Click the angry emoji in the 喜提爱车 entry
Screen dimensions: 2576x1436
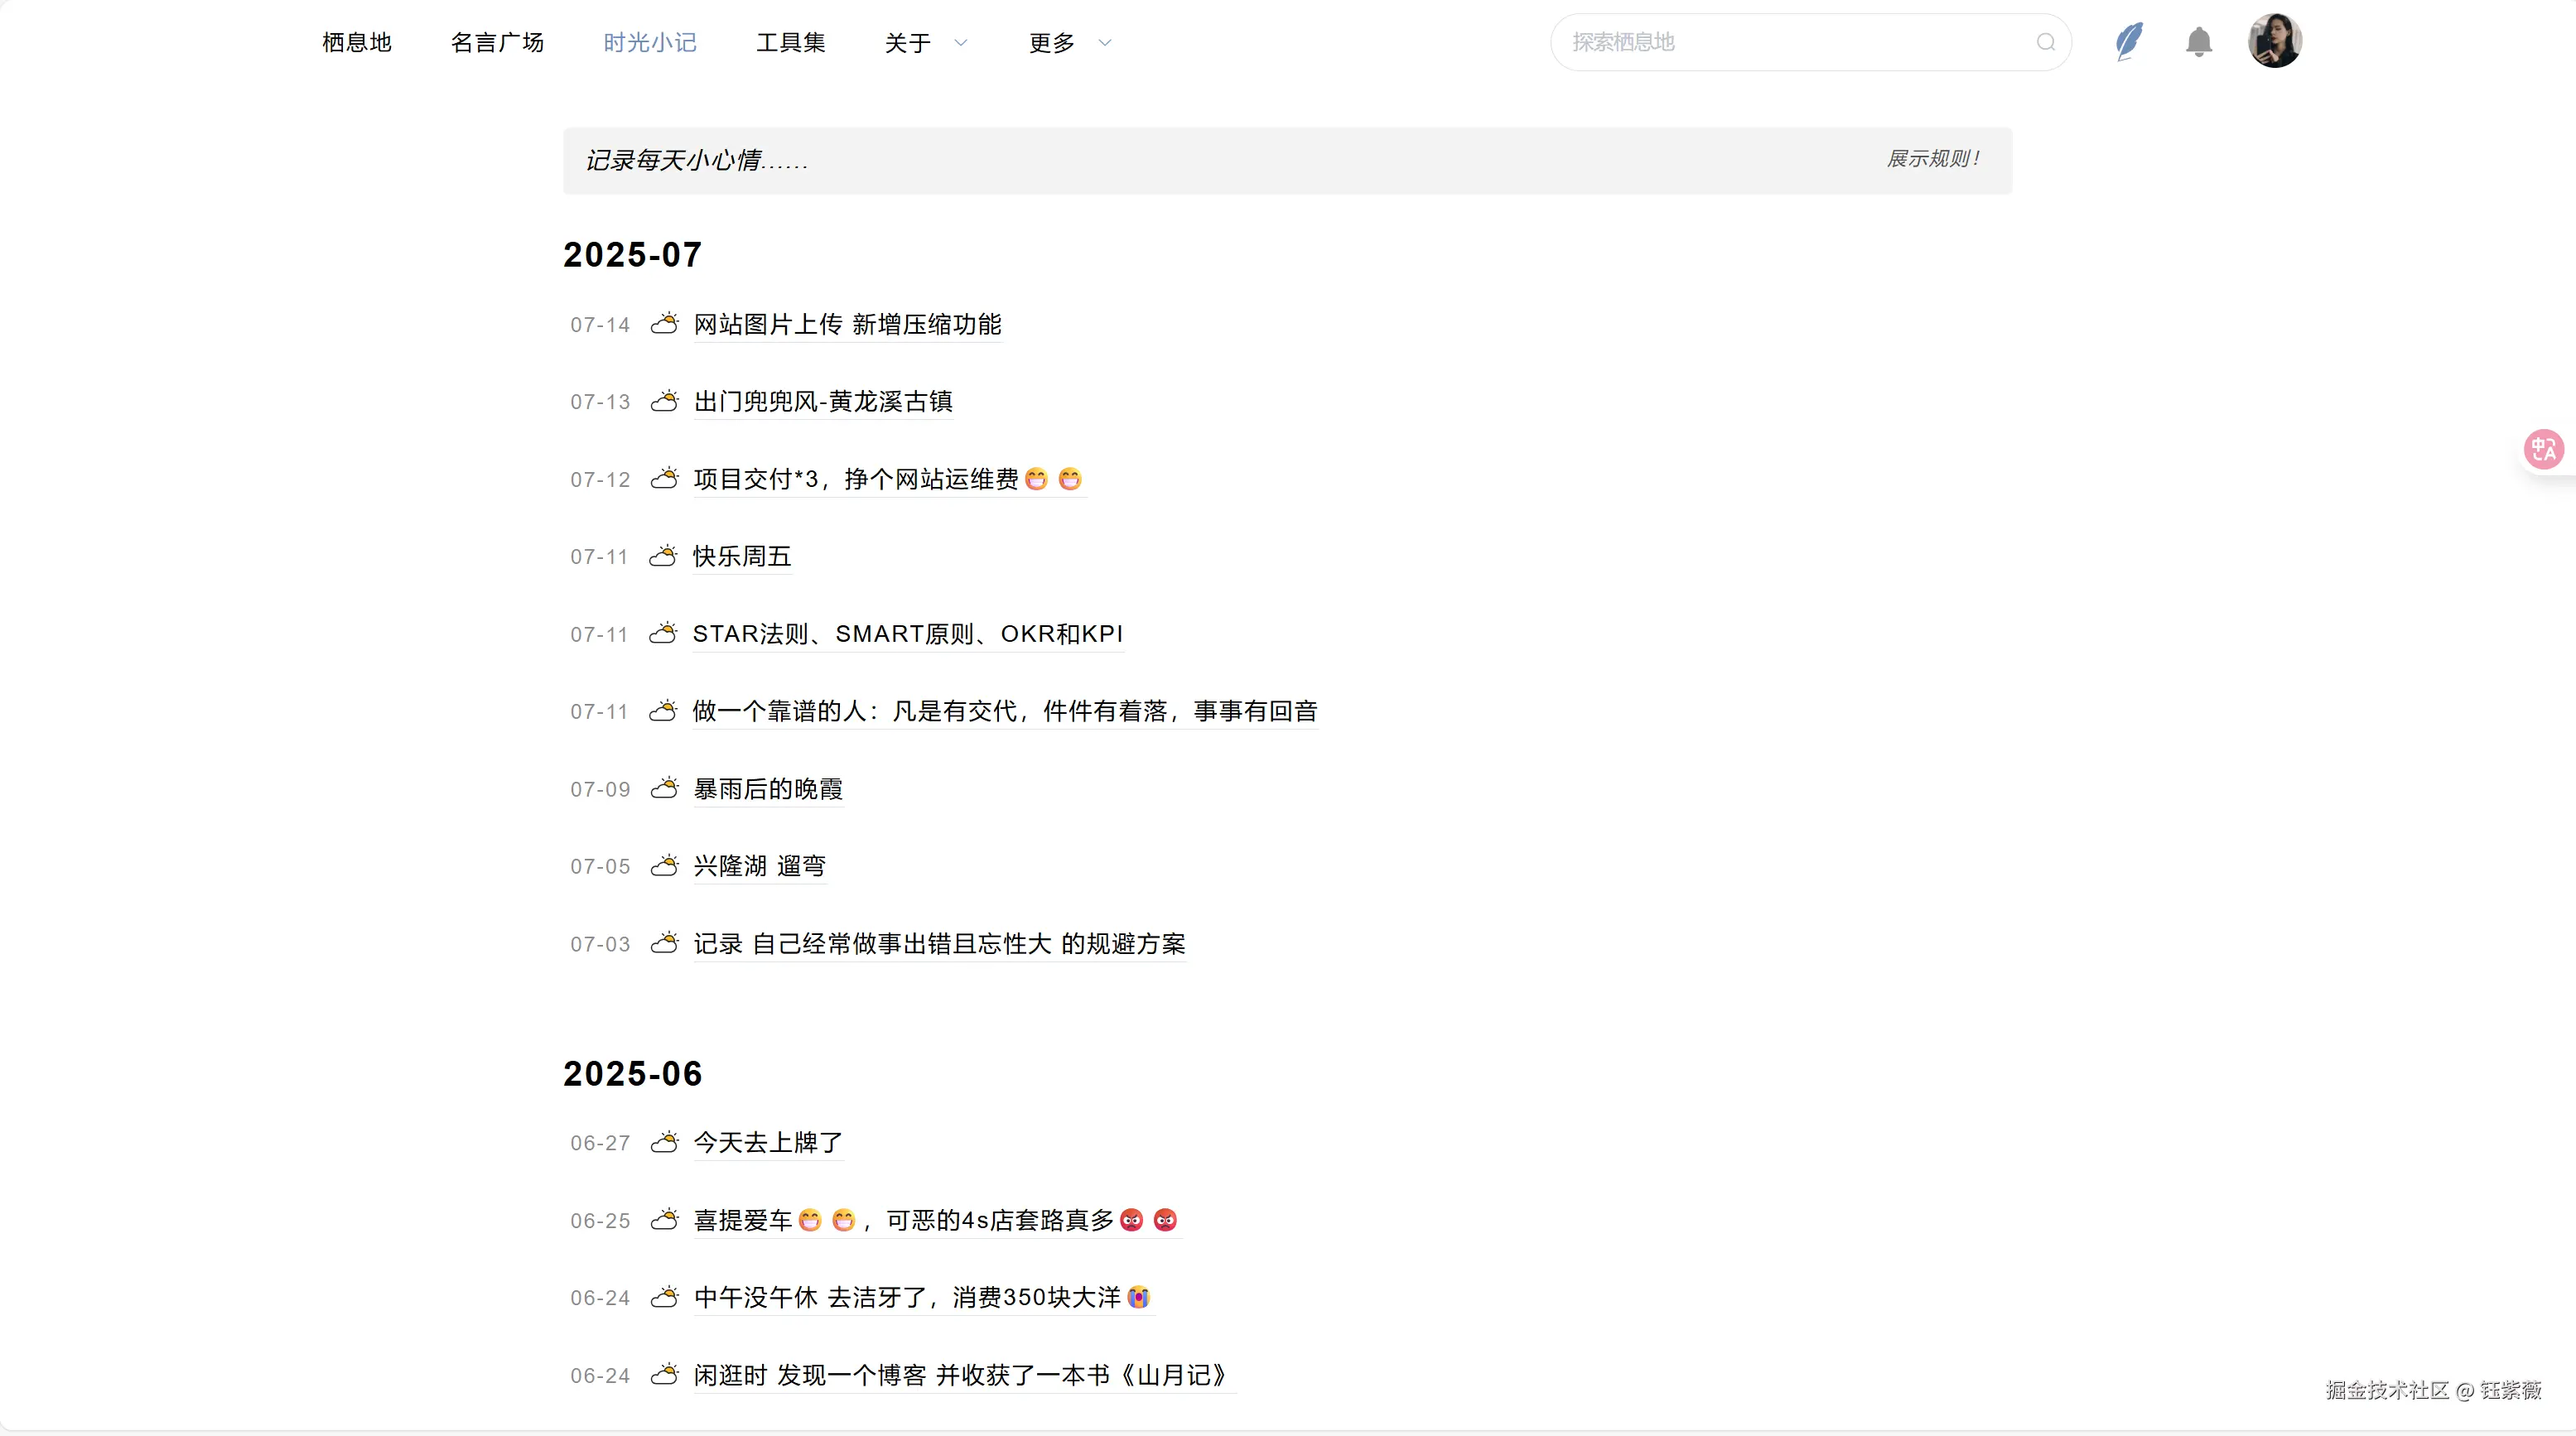tap(1131, 1220)
